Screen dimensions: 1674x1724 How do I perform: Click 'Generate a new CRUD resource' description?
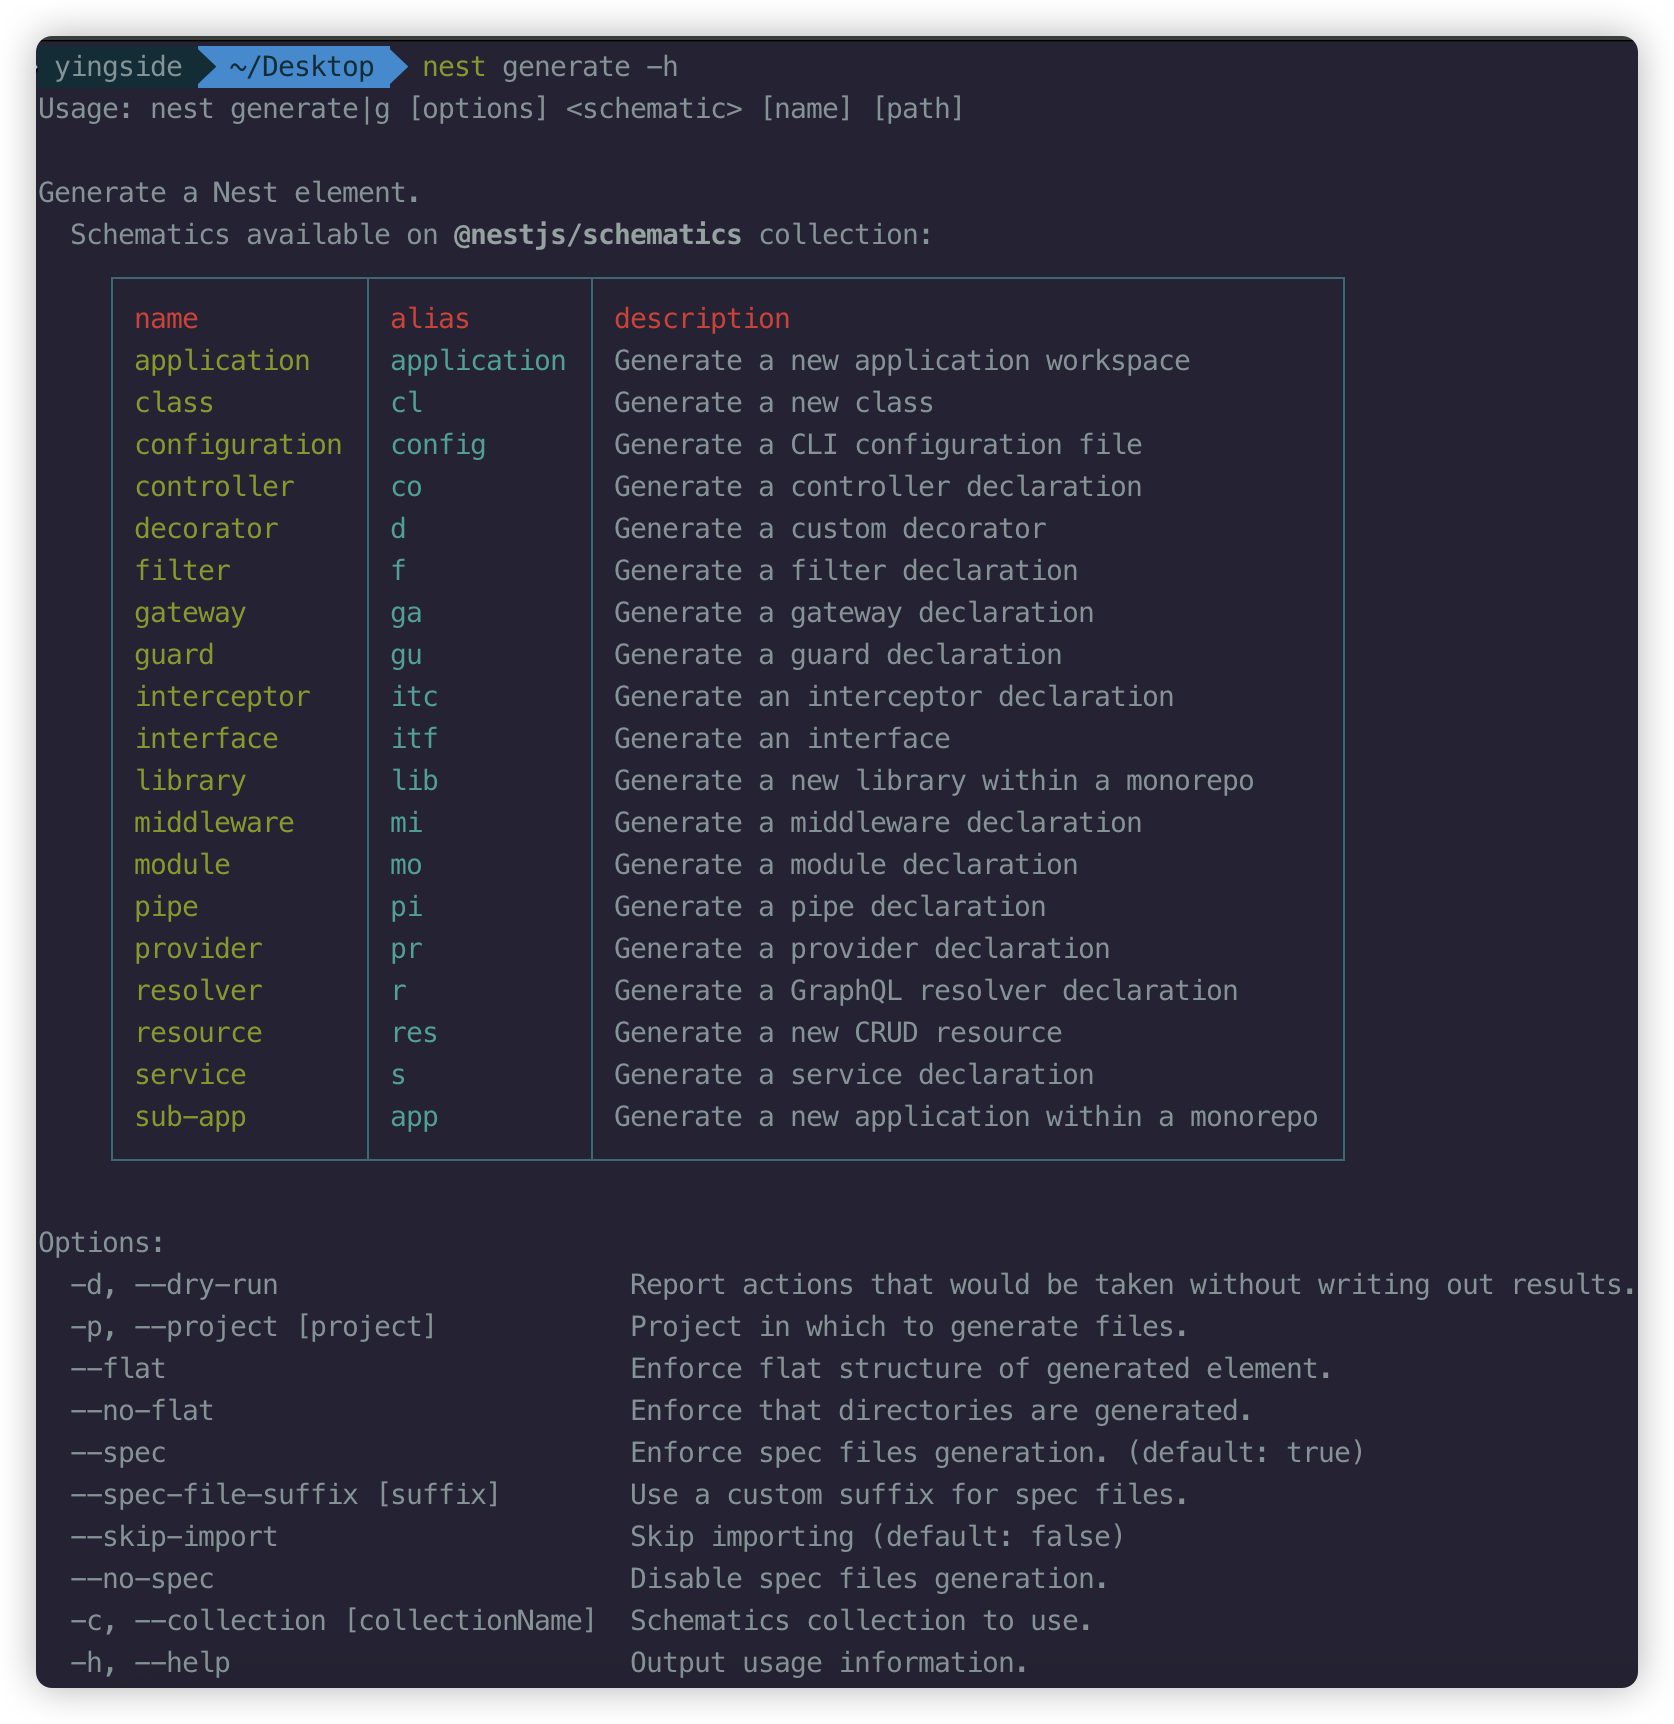click(838, 1033)
